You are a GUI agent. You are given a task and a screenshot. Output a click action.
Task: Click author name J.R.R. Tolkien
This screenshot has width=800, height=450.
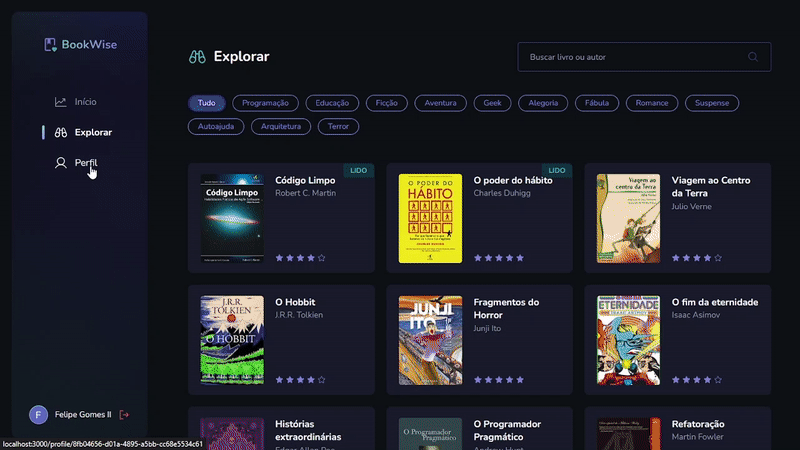coord(299,315)
